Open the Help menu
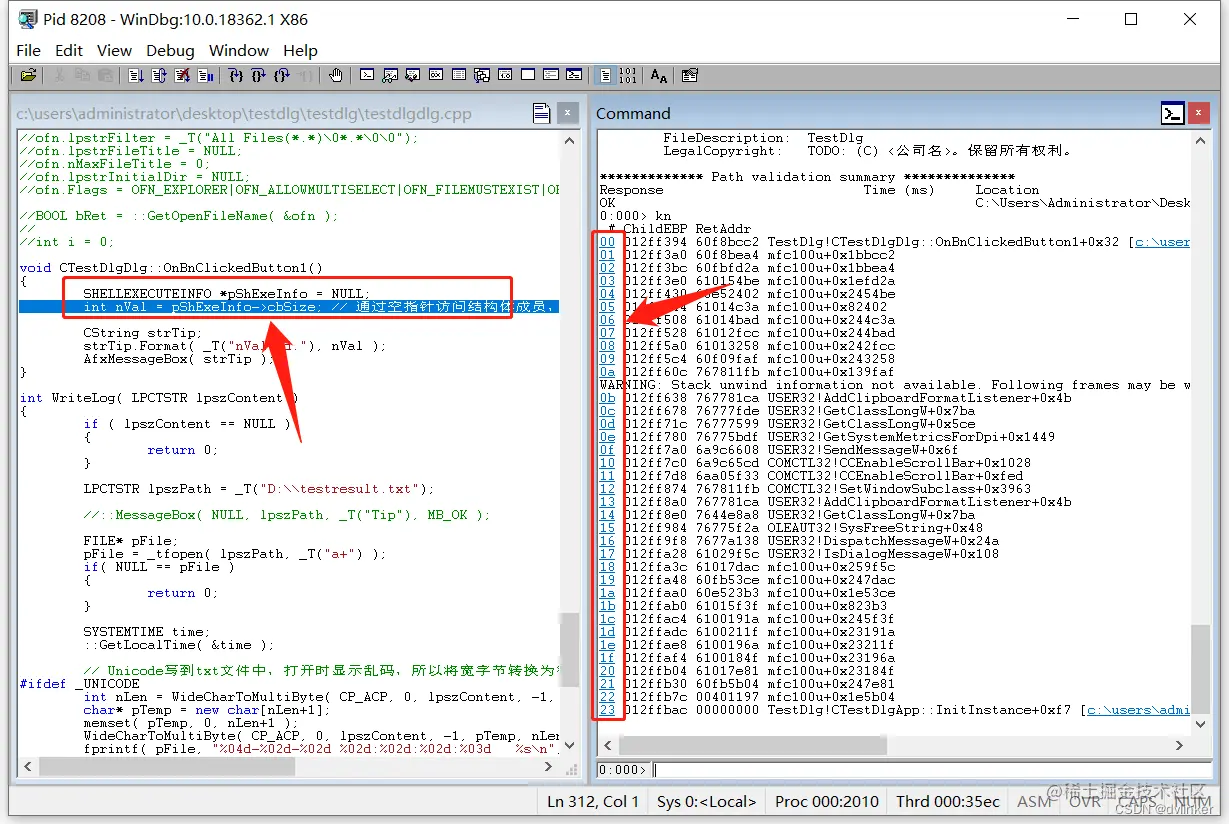The image size is (1229, 824). [300, 50]
